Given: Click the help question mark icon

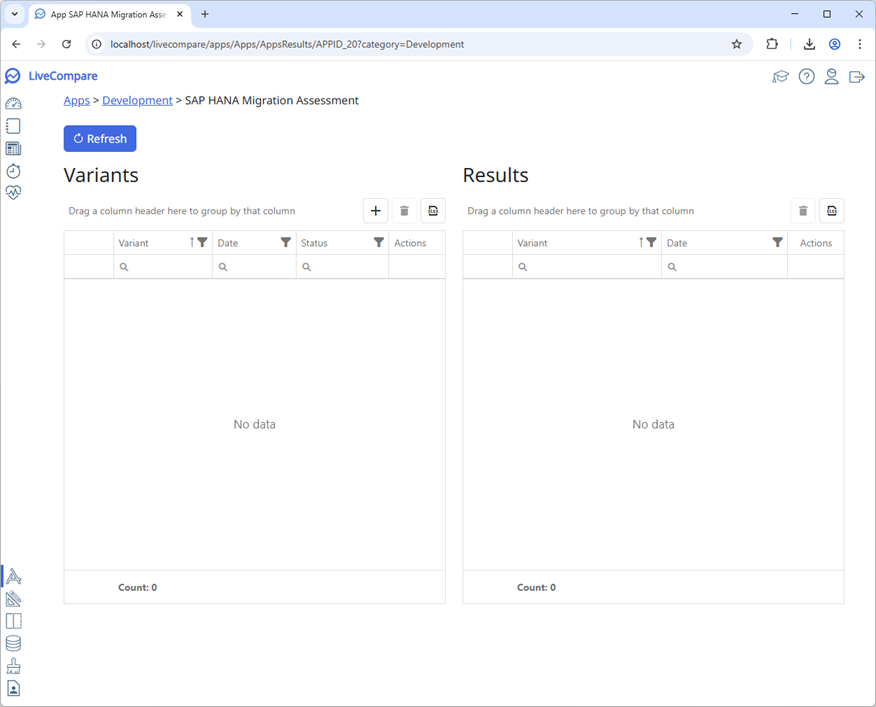Looking at the screenshot, I should click(806, 77).
